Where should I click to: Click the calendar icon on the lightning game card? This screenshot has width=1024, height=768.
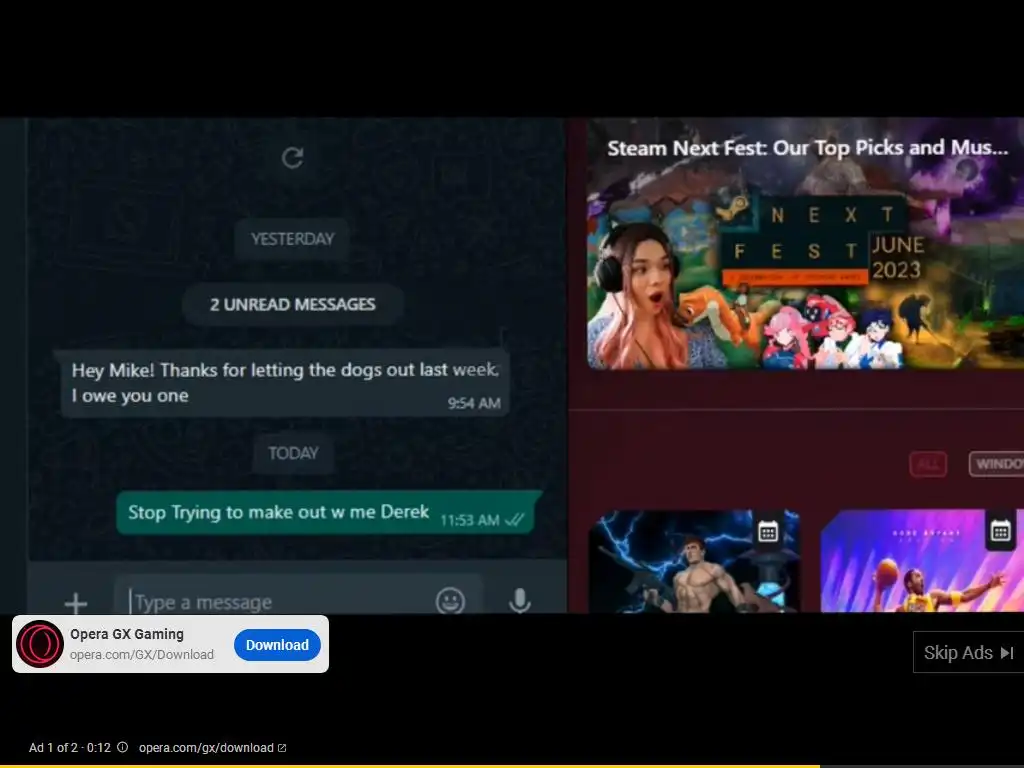click(768, 532)
